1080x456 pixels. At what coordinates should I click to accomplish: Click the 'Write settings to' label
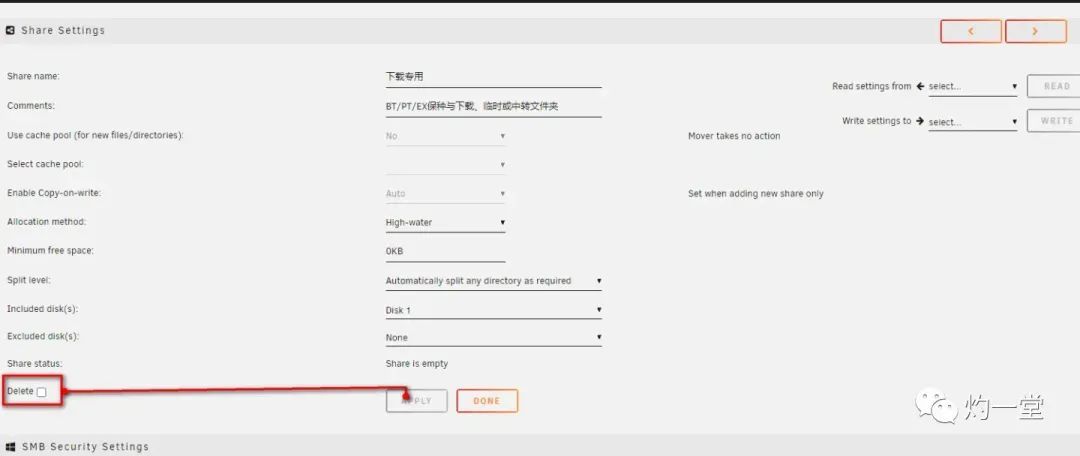tap(876, 121)
